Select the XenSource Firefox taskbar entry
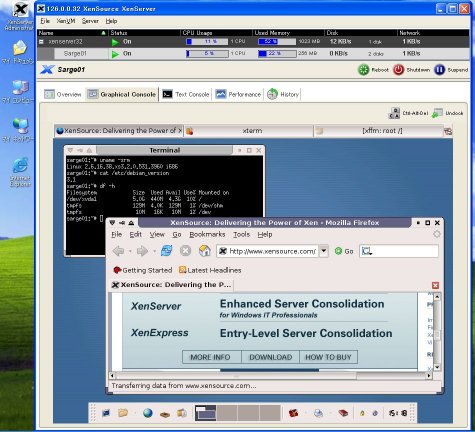This screenshot has height=432, width=475. pos(119,131)
